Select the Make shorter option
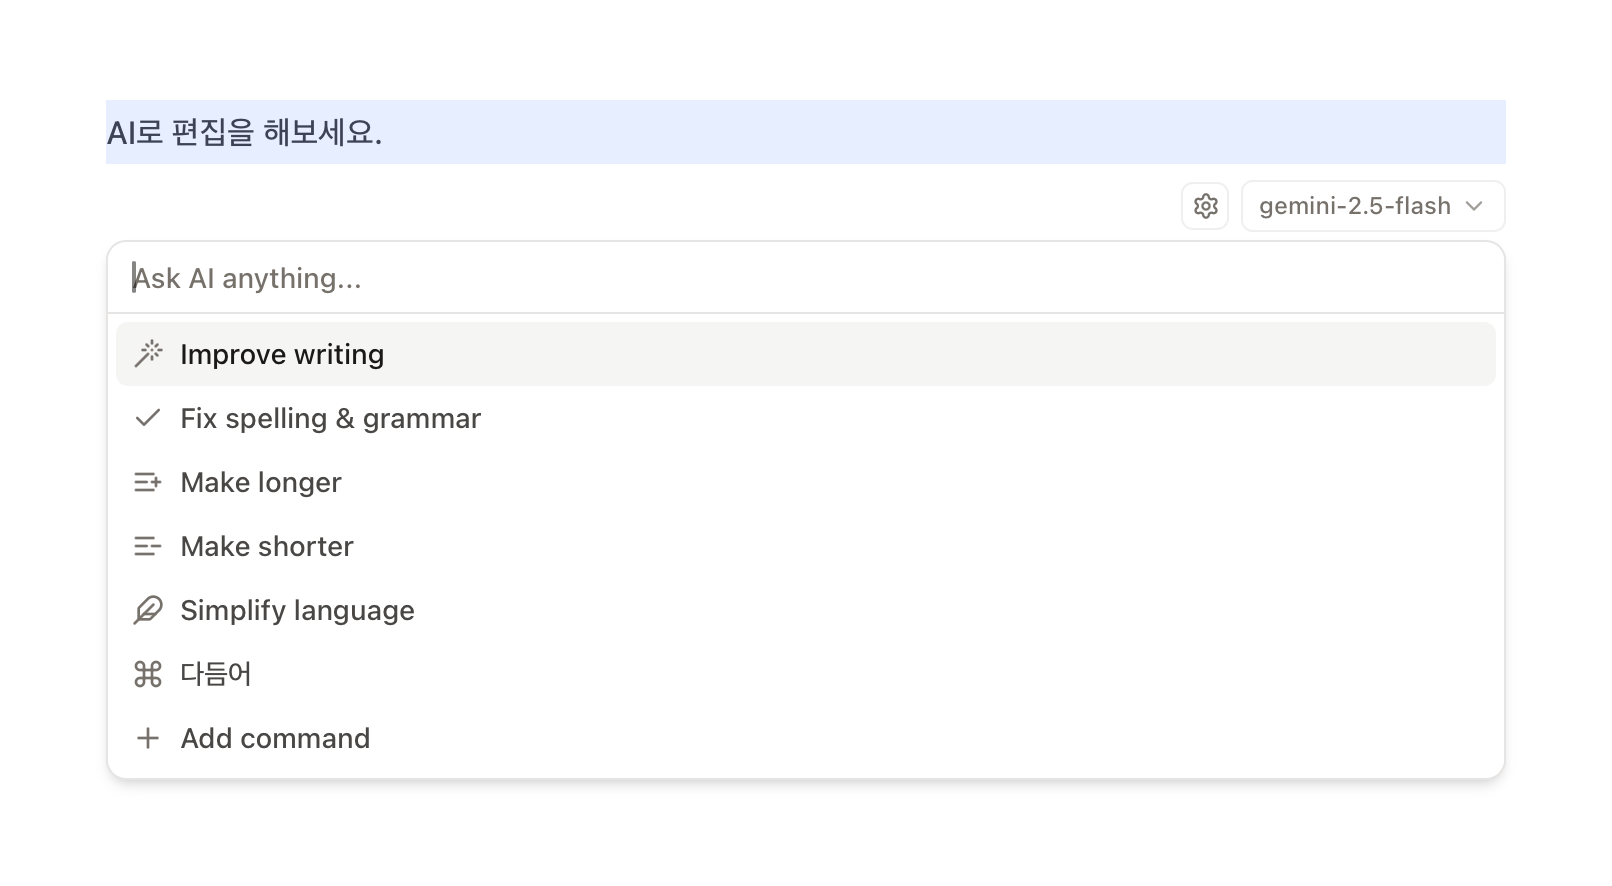This screenshot has height=886, width=1612. pos(806,546)
